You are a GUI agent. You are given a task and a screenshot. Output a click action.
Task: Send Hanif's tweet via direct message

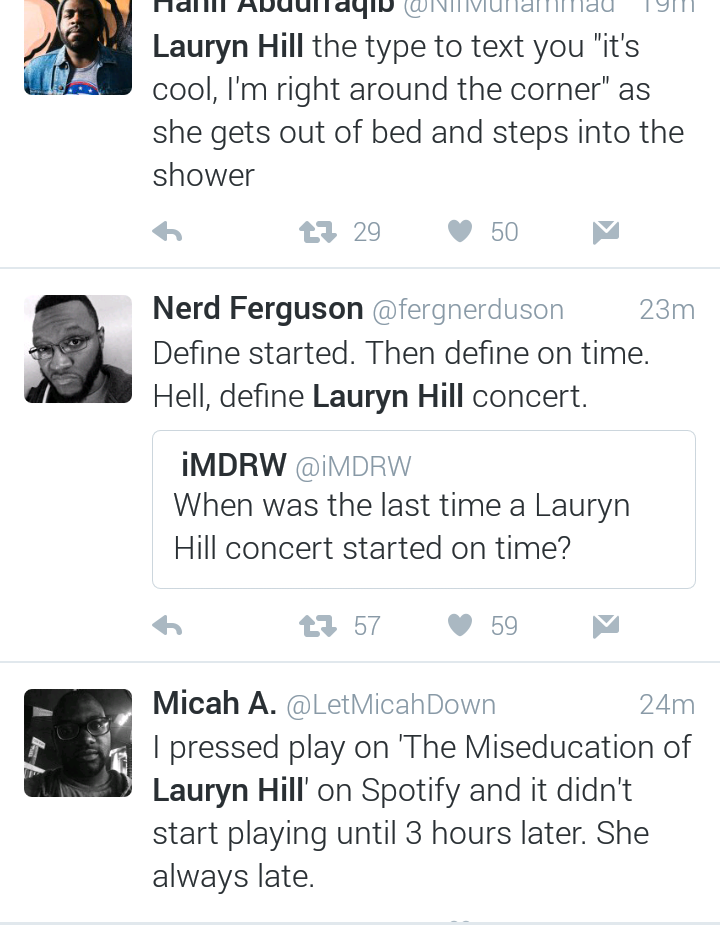(x=606, y=232)
